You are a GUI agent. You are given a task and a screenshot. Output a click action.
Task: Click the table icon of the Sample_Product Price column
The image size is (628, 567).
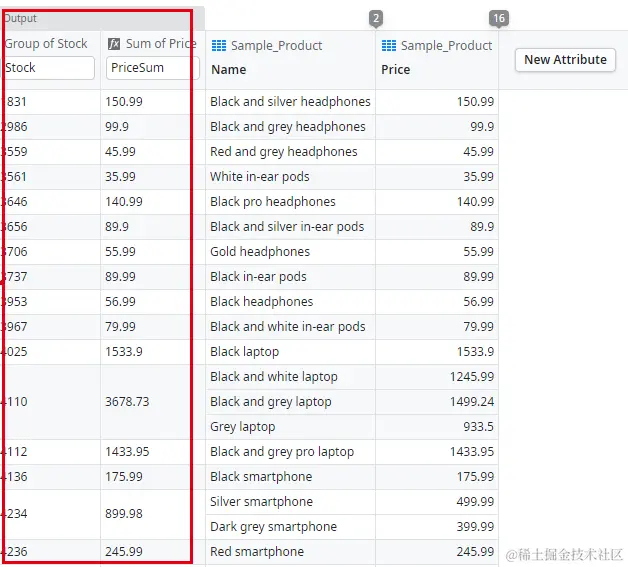pyautogui.click(x=388, y=46)
